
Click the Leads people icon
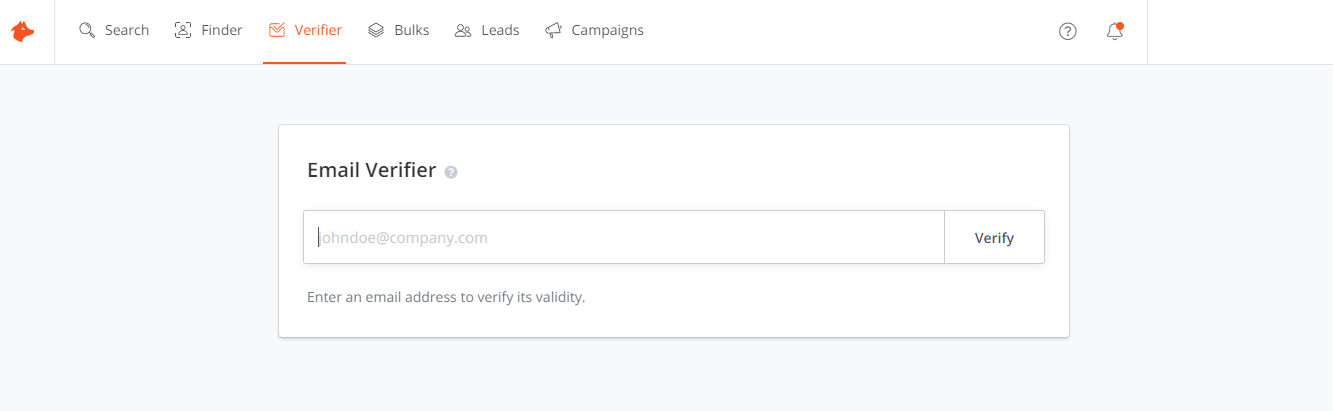click(463, 30)
